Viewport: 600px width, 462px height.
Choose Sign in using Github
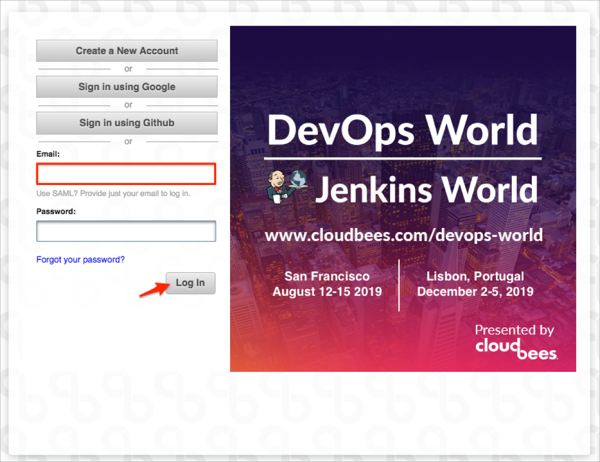[126, 123]
